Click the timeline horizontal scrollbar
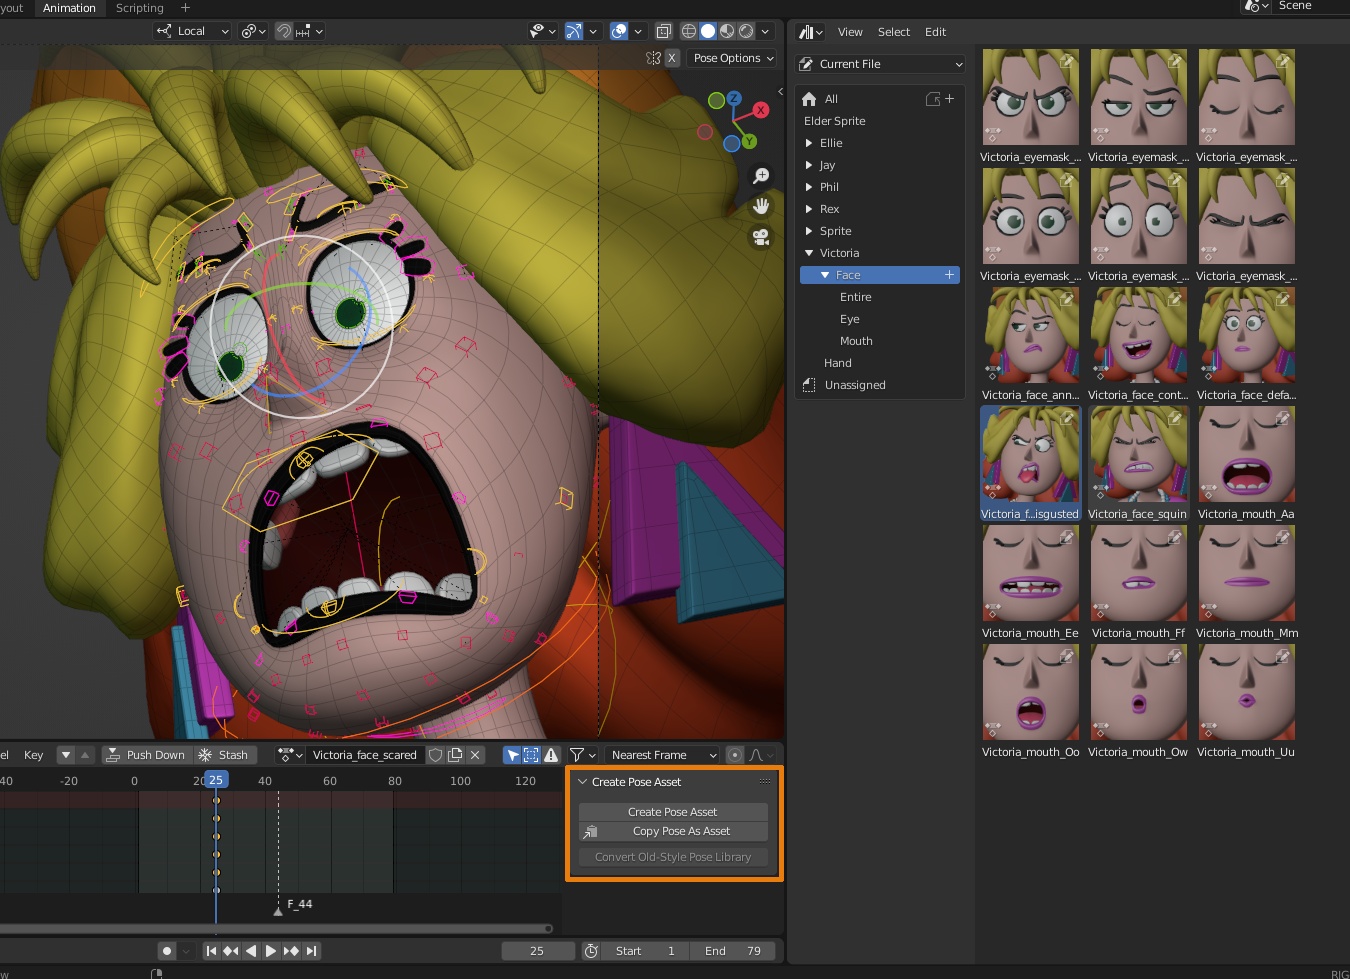Screen dimensions: 1350x979 tap(275, 928)
